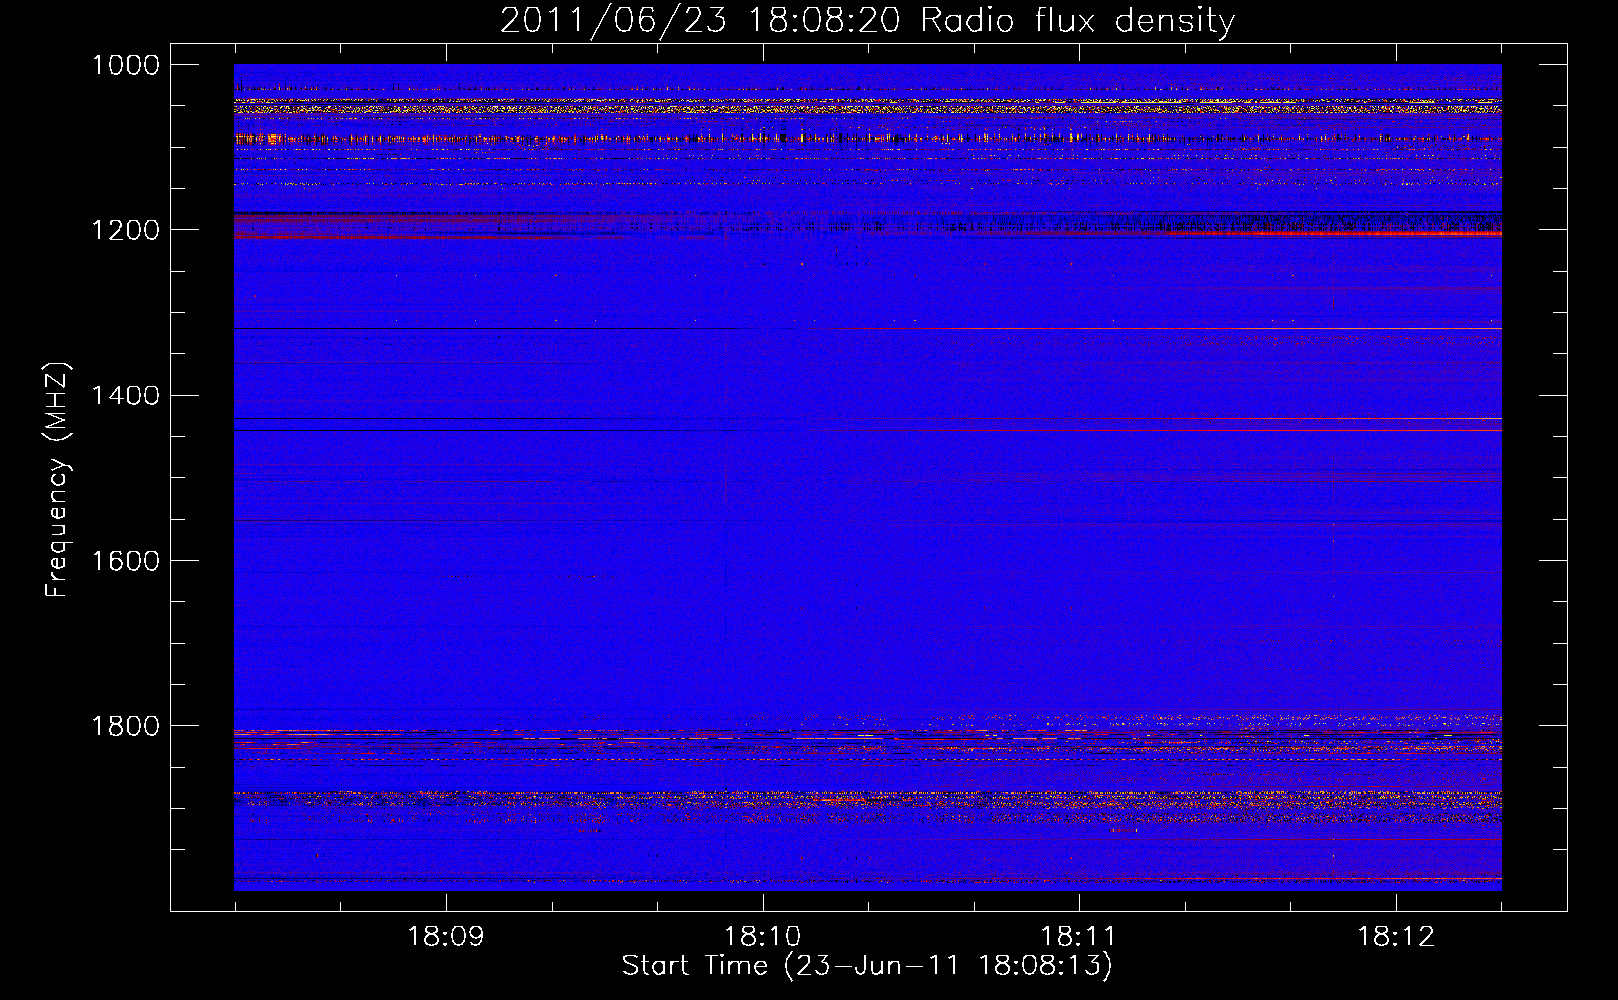
Task: Click the '1200' frequency axis label
Action: [125, 230]
